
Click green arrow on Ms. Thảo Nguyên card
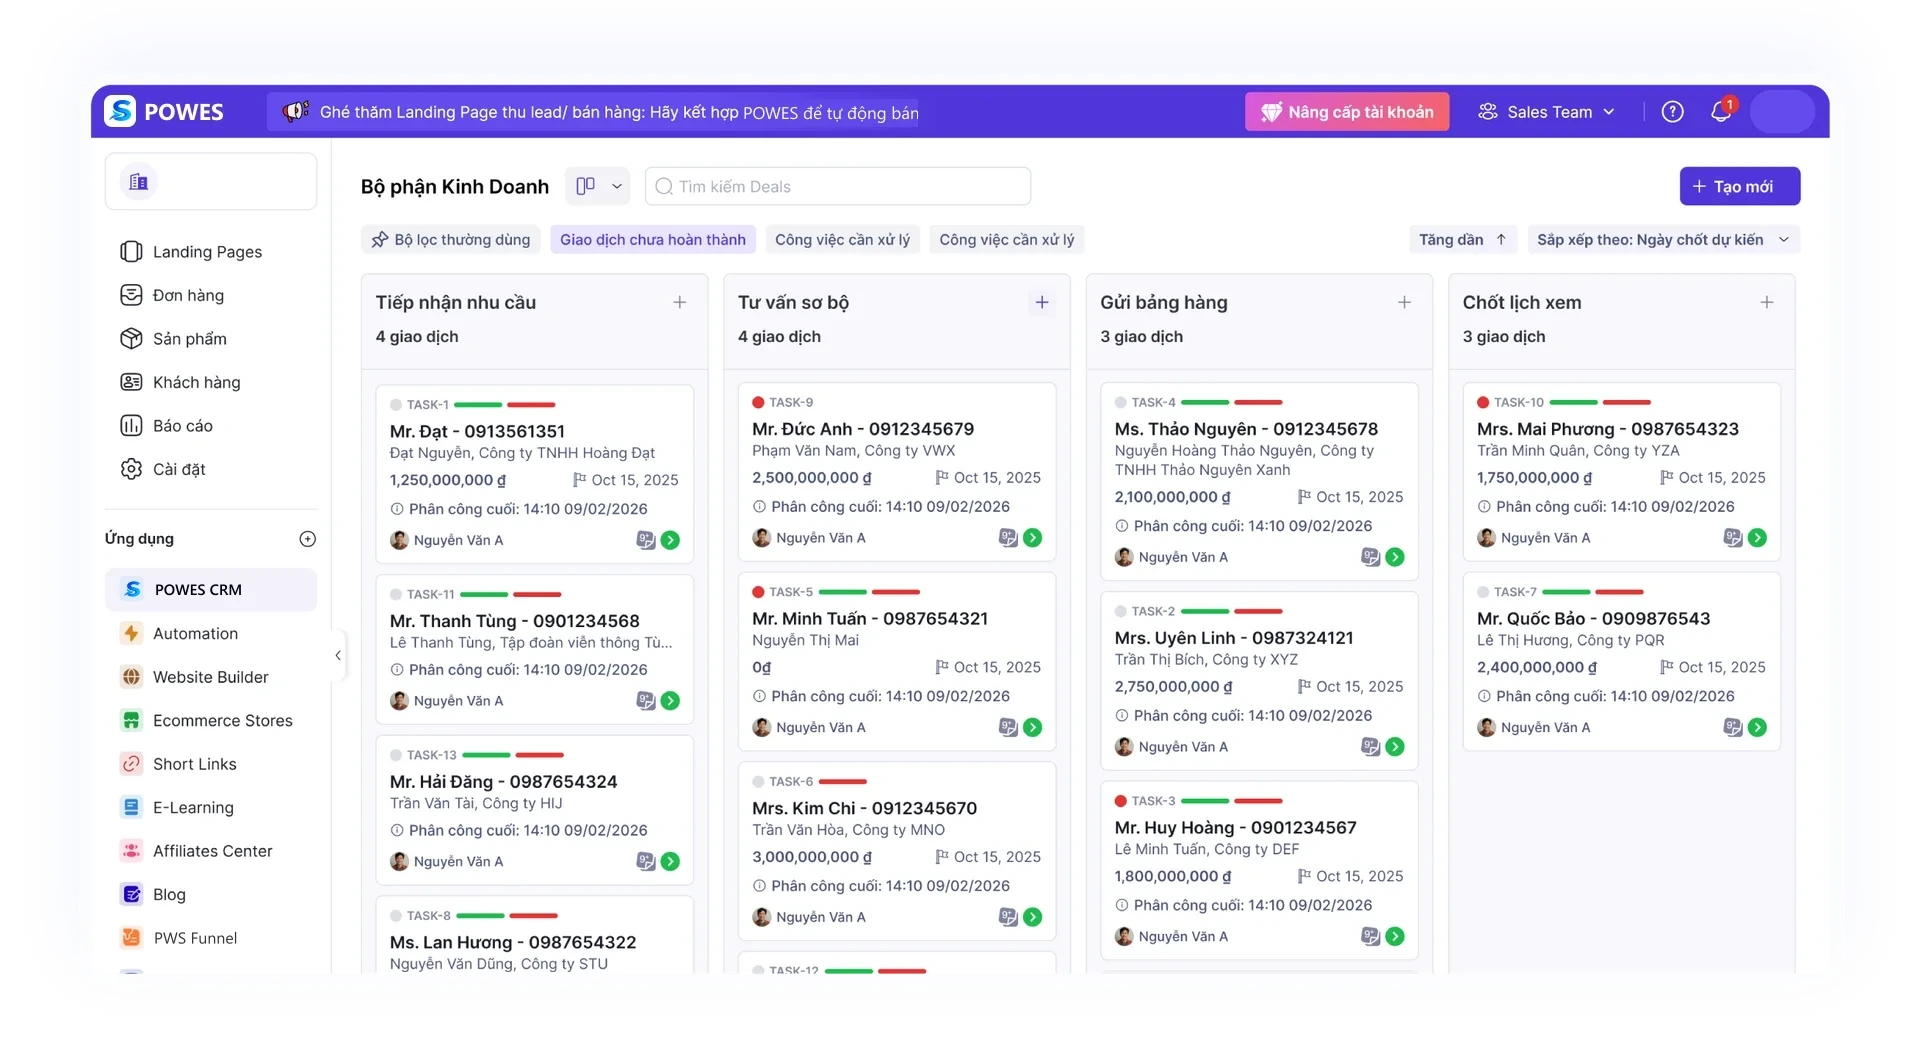(1395, 557)
